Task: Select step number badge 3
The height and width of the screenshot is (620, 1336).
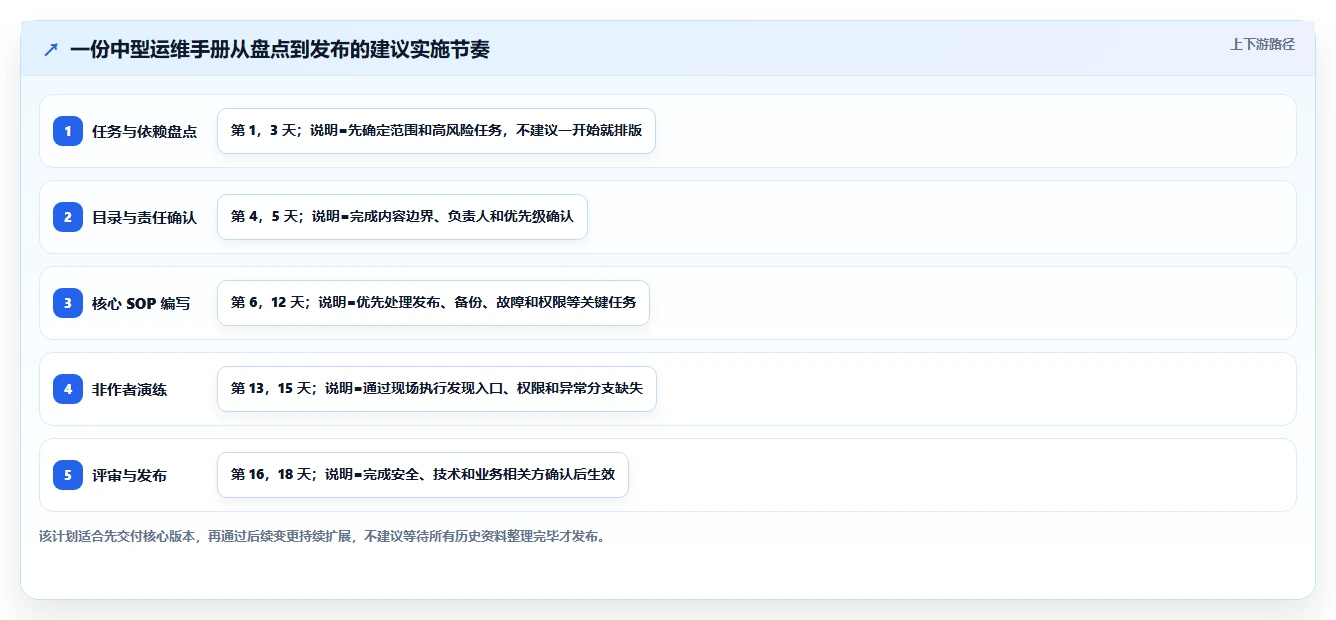Action: (x=68, y=303)
